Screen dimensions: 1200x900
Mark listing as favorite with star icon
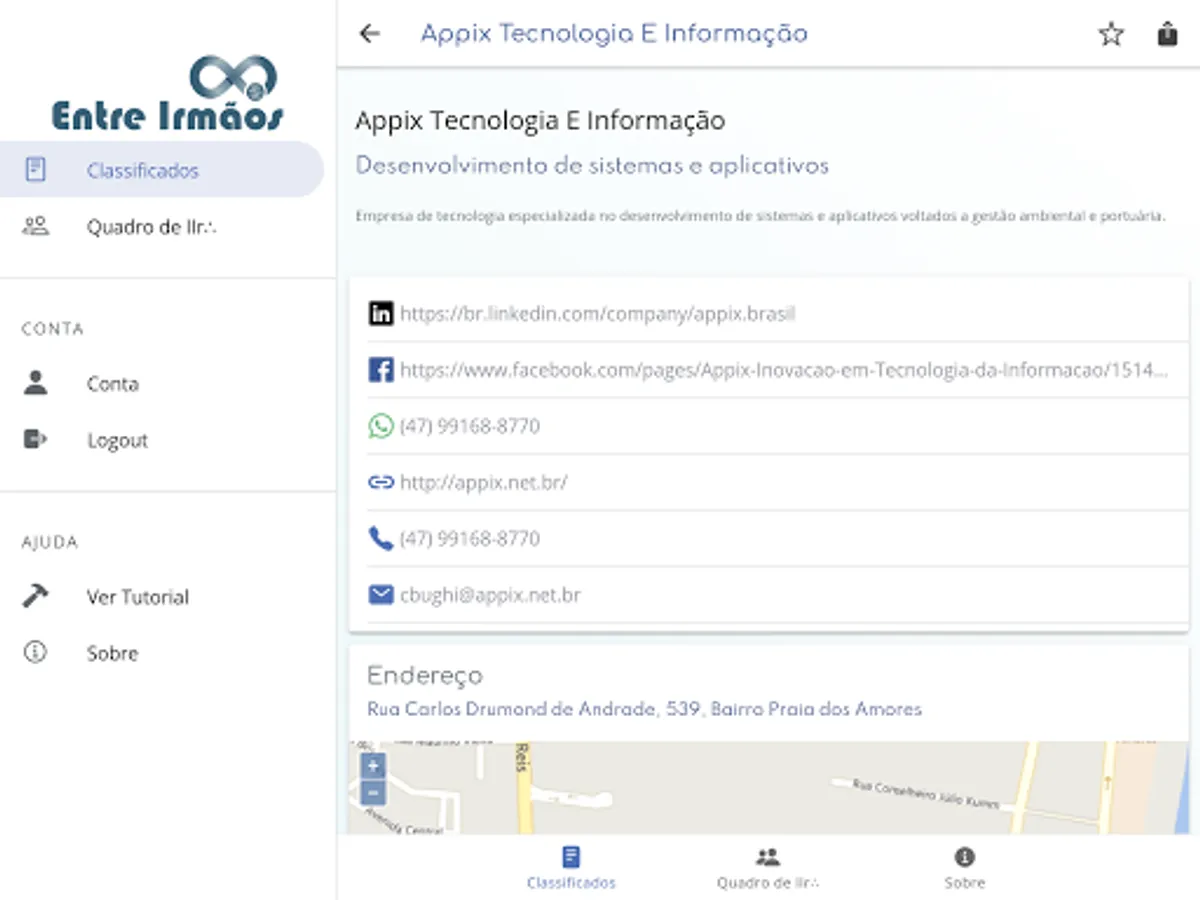1111,34
